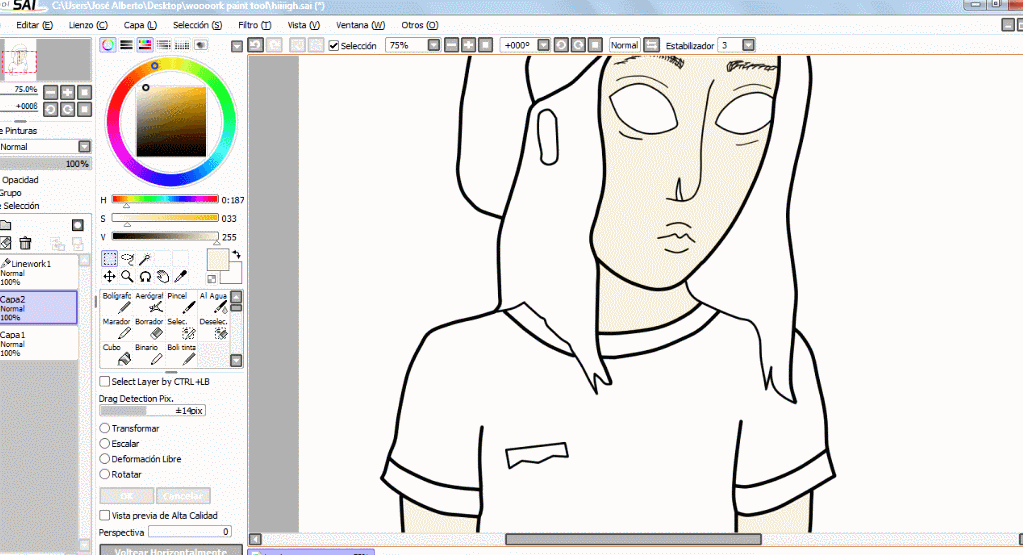Toggle the Selección checkbox in toolbar
This screenshot has height=555, width=1023.
coord(334,46)
